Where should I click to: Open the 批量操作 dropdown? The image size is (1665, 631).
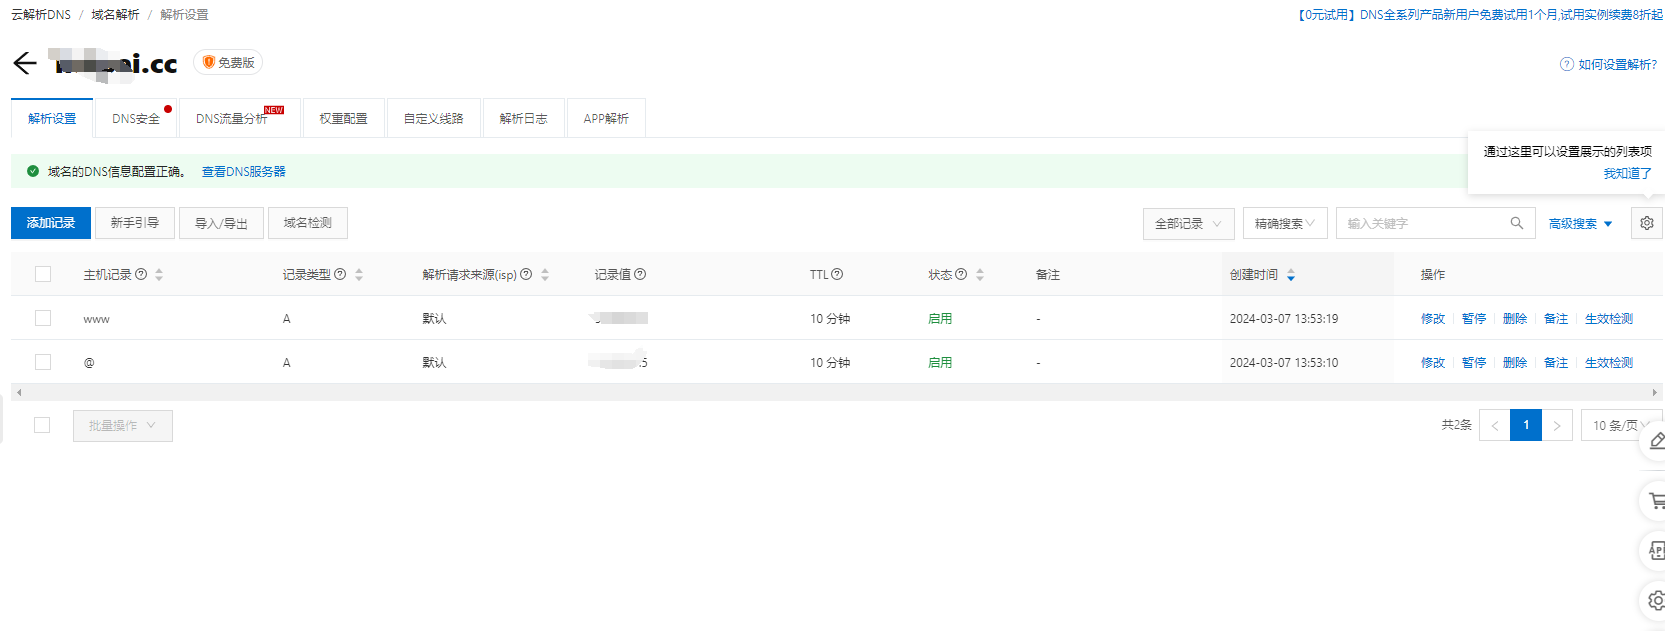point(122,425)
